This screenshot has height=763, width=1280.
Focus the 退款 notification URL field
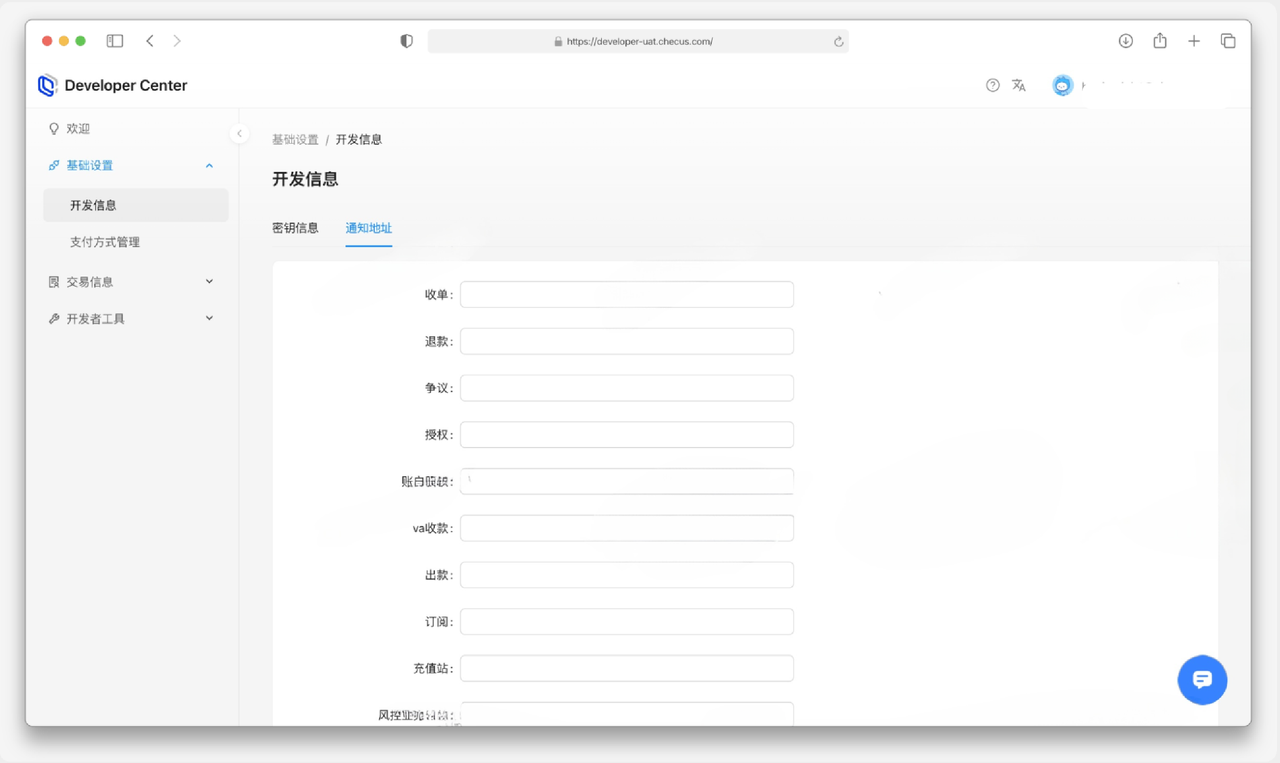[x=627, y=342]
